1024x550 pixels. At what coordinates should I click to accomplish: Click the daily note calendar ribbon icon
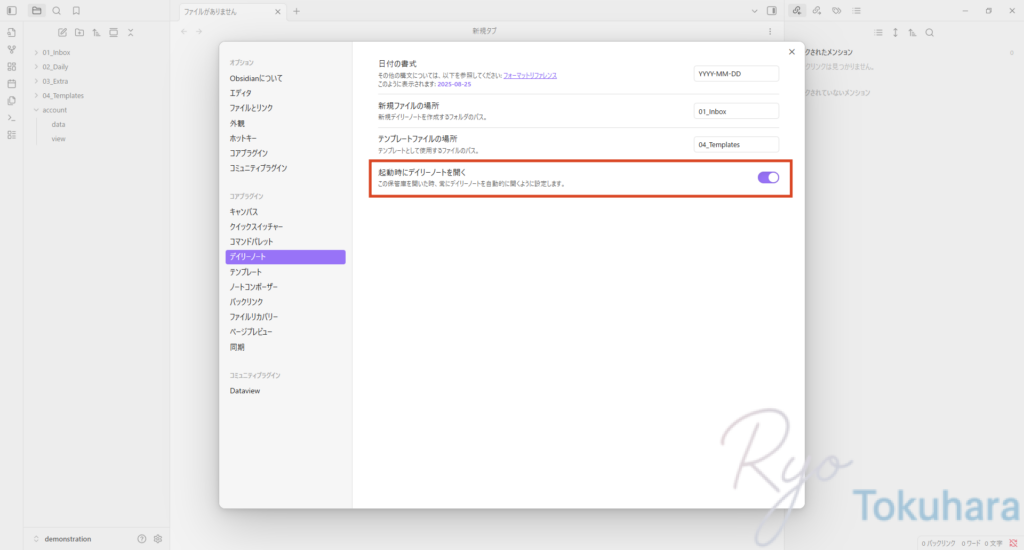[x=11, y=83]
